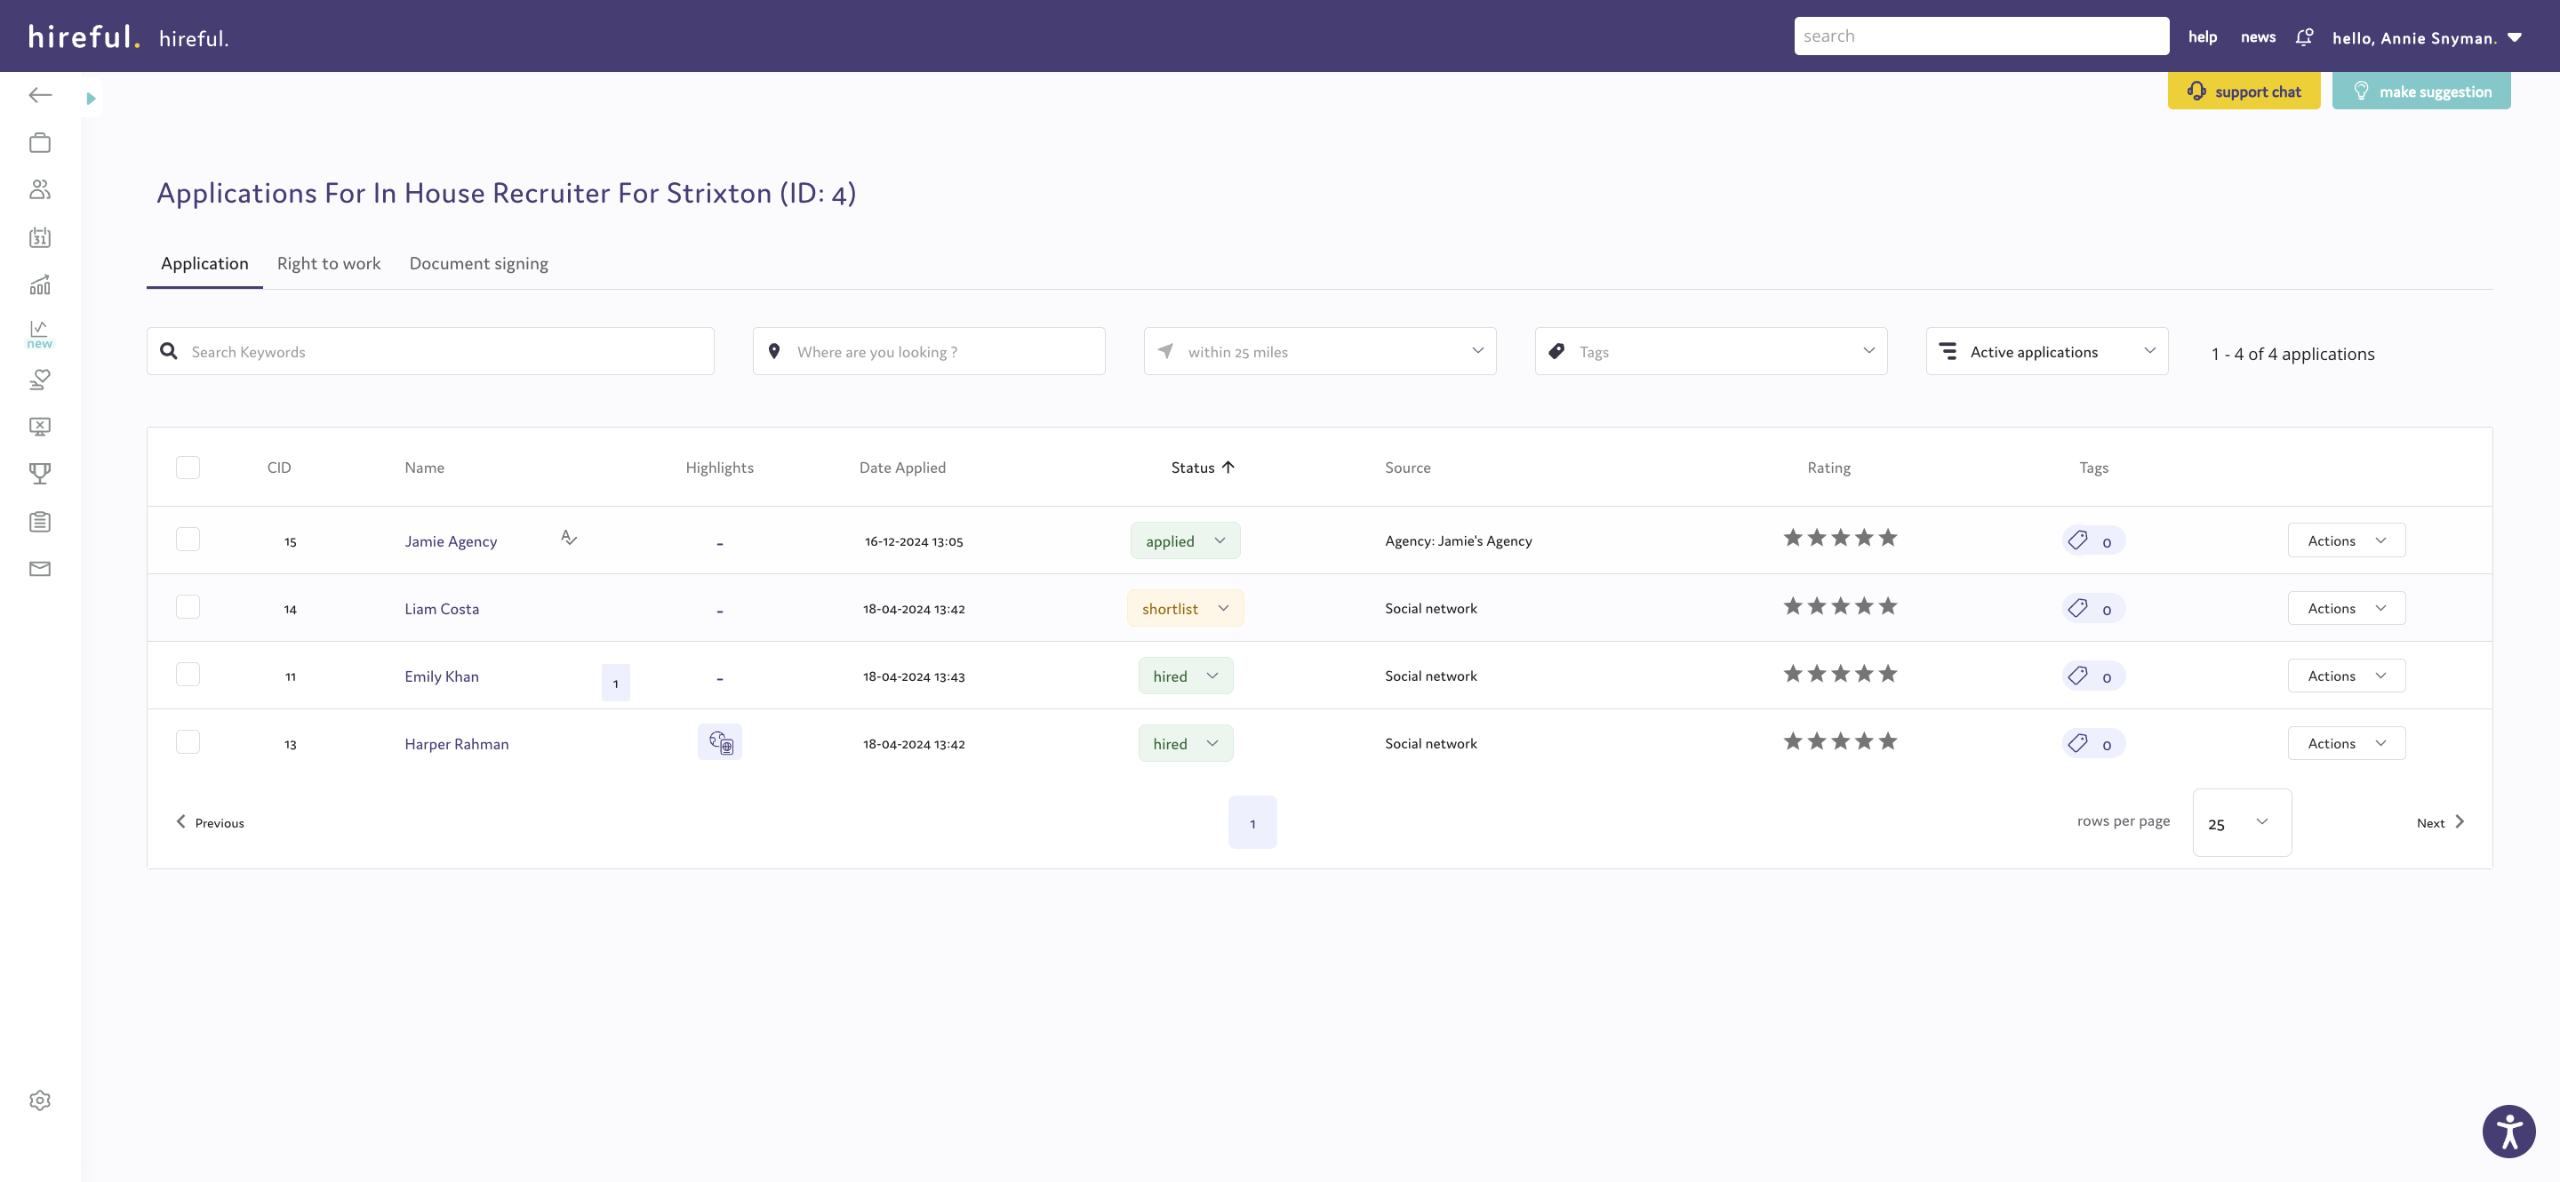Expand the Active applications filter dropdown

[x=2046, y=351]
